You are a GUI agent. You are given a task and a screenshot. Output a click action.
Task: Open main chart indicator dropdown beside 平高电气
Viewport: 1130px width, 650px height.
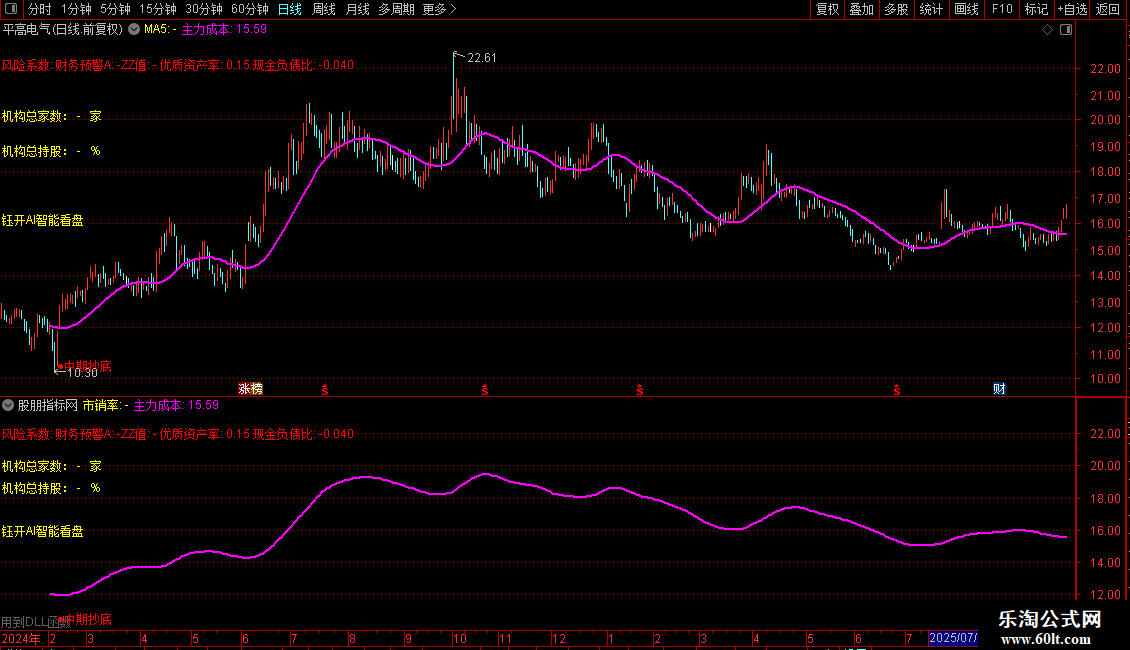(134, 30)
